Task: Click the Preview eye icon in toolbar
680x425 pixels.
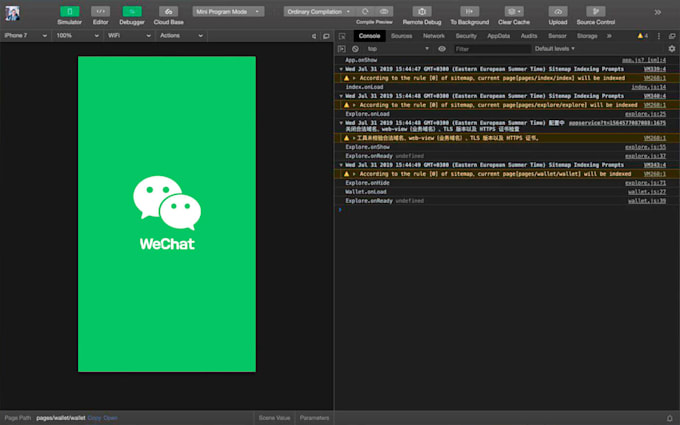Action: click(384, 12)
